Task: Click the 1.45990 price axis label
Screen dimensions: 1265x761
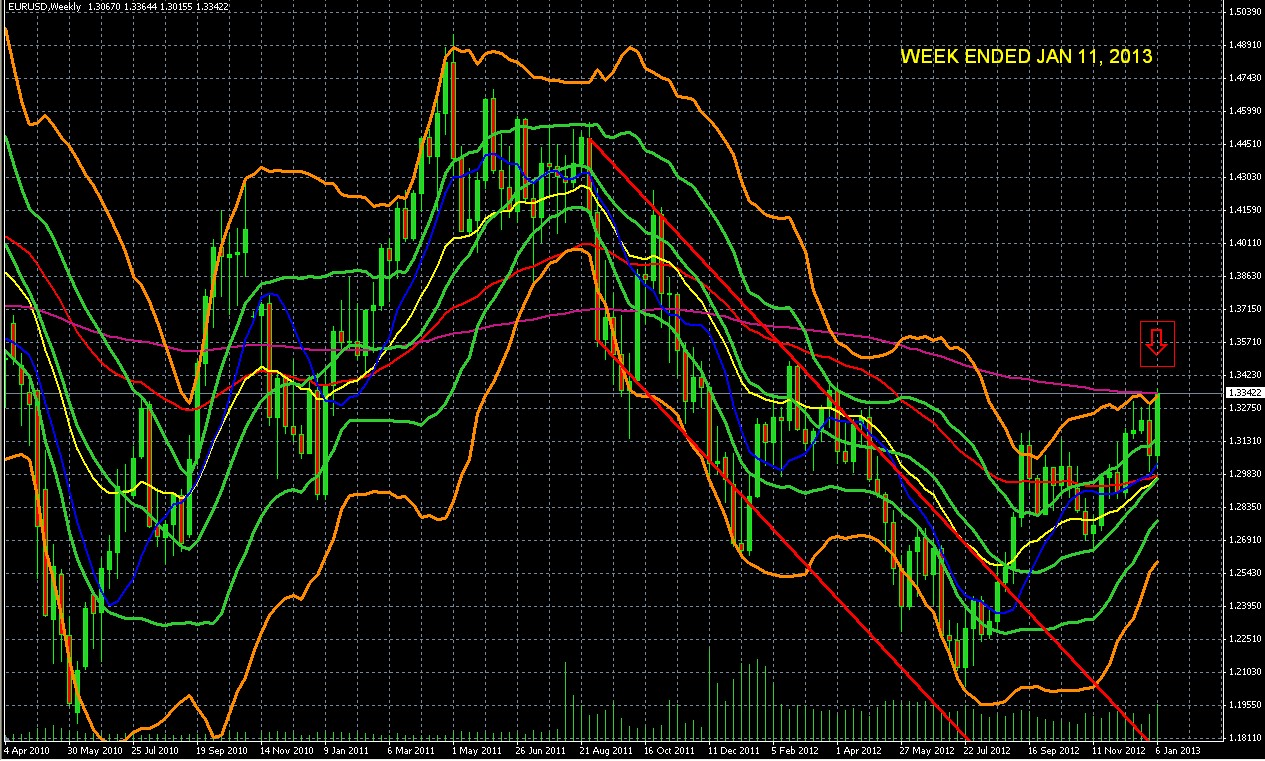Action: click(x=1244, y=111)
